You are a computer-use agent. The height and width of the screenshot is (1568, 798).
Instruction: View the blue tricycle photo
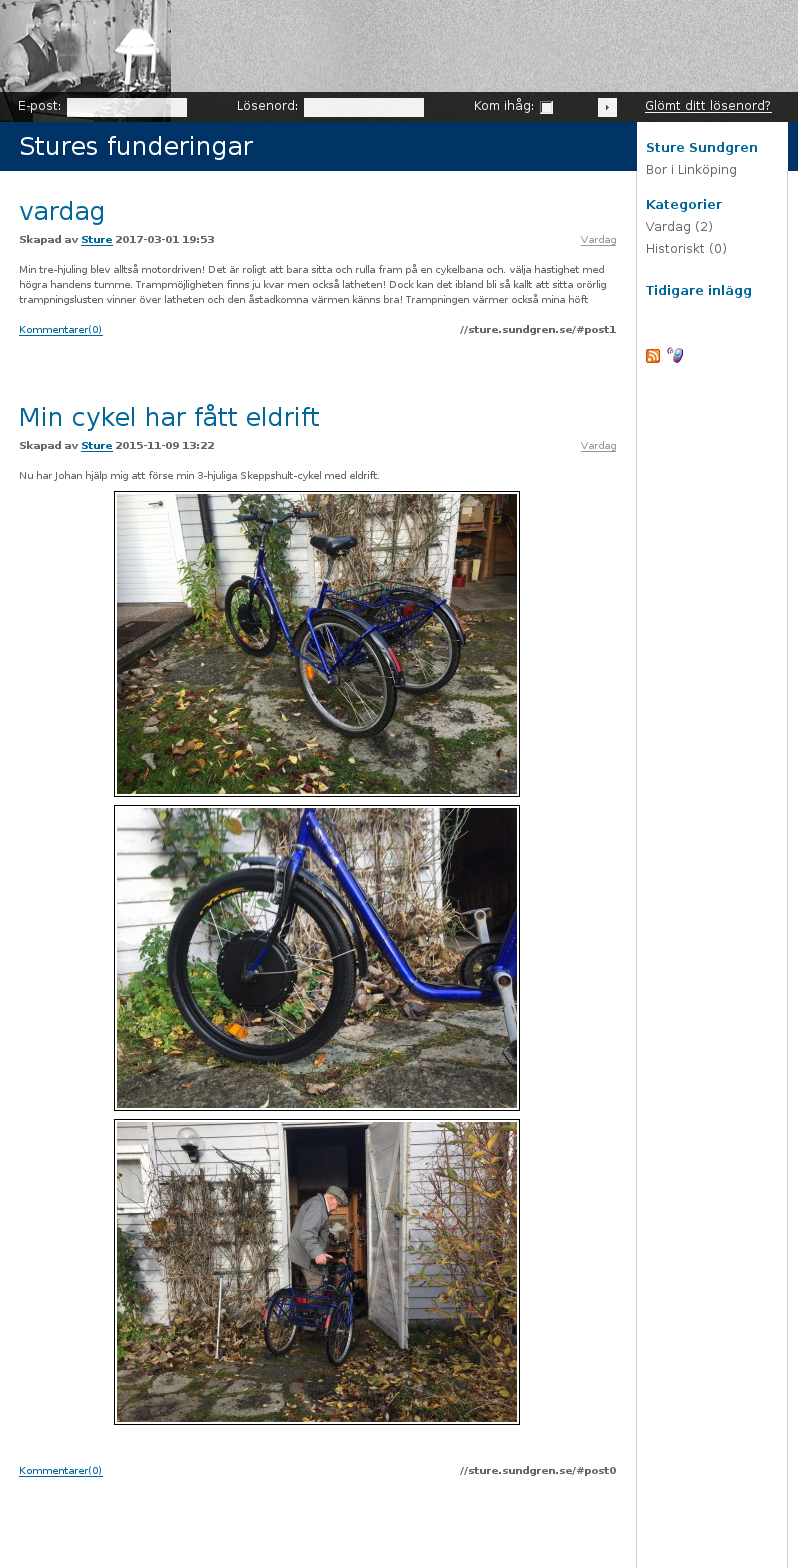click(x=317, y=644)
